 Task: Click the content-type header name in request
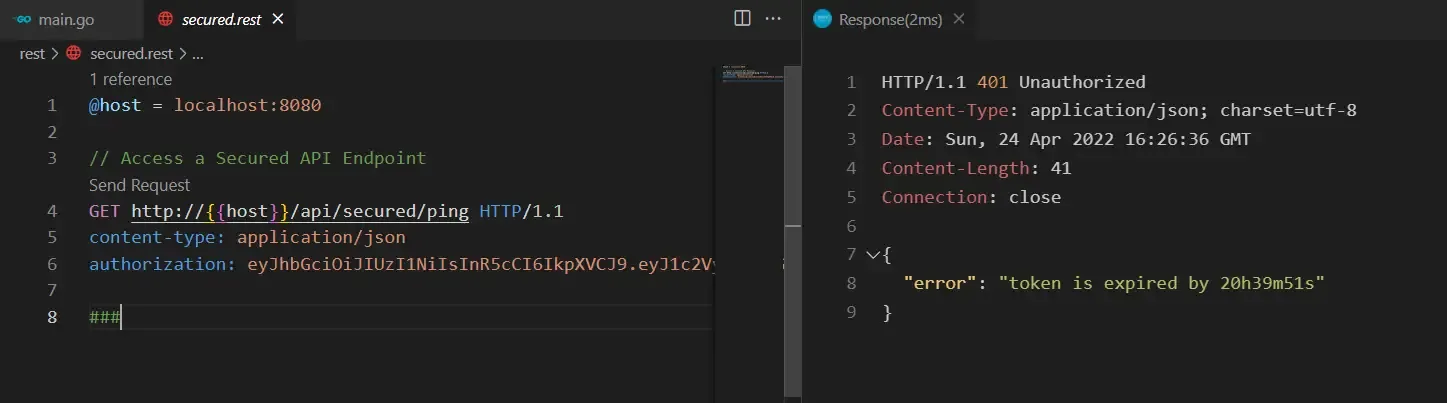[x=158, y=238]
